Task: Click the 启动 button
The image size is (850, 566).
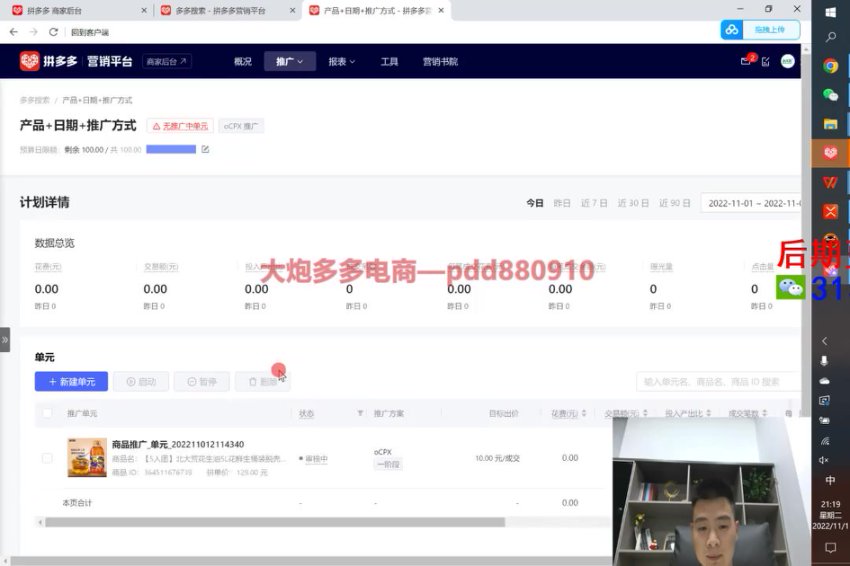Action: point(141,382)
